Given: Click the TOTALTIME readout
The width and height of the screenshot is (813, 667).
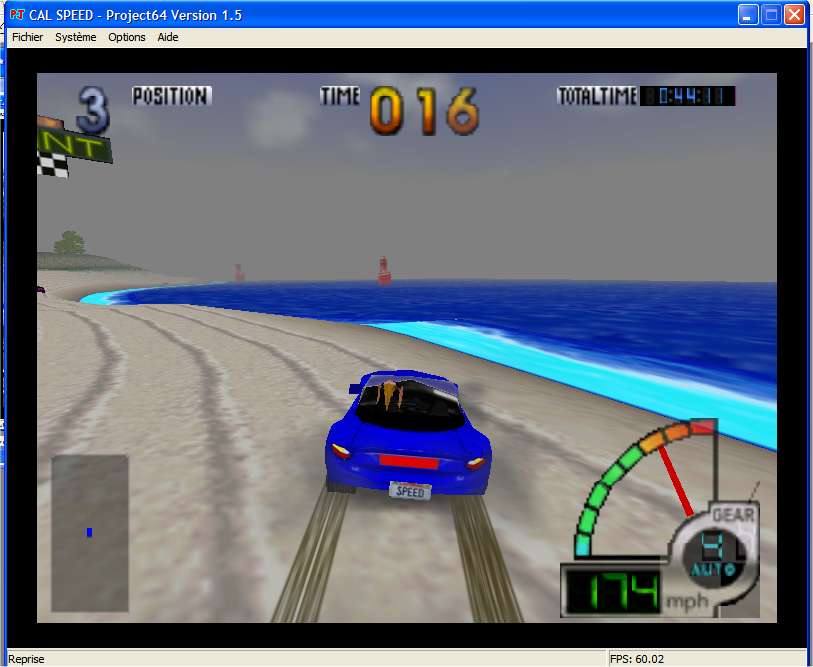Looking at the screenshot, I should [x=688, y=96].
